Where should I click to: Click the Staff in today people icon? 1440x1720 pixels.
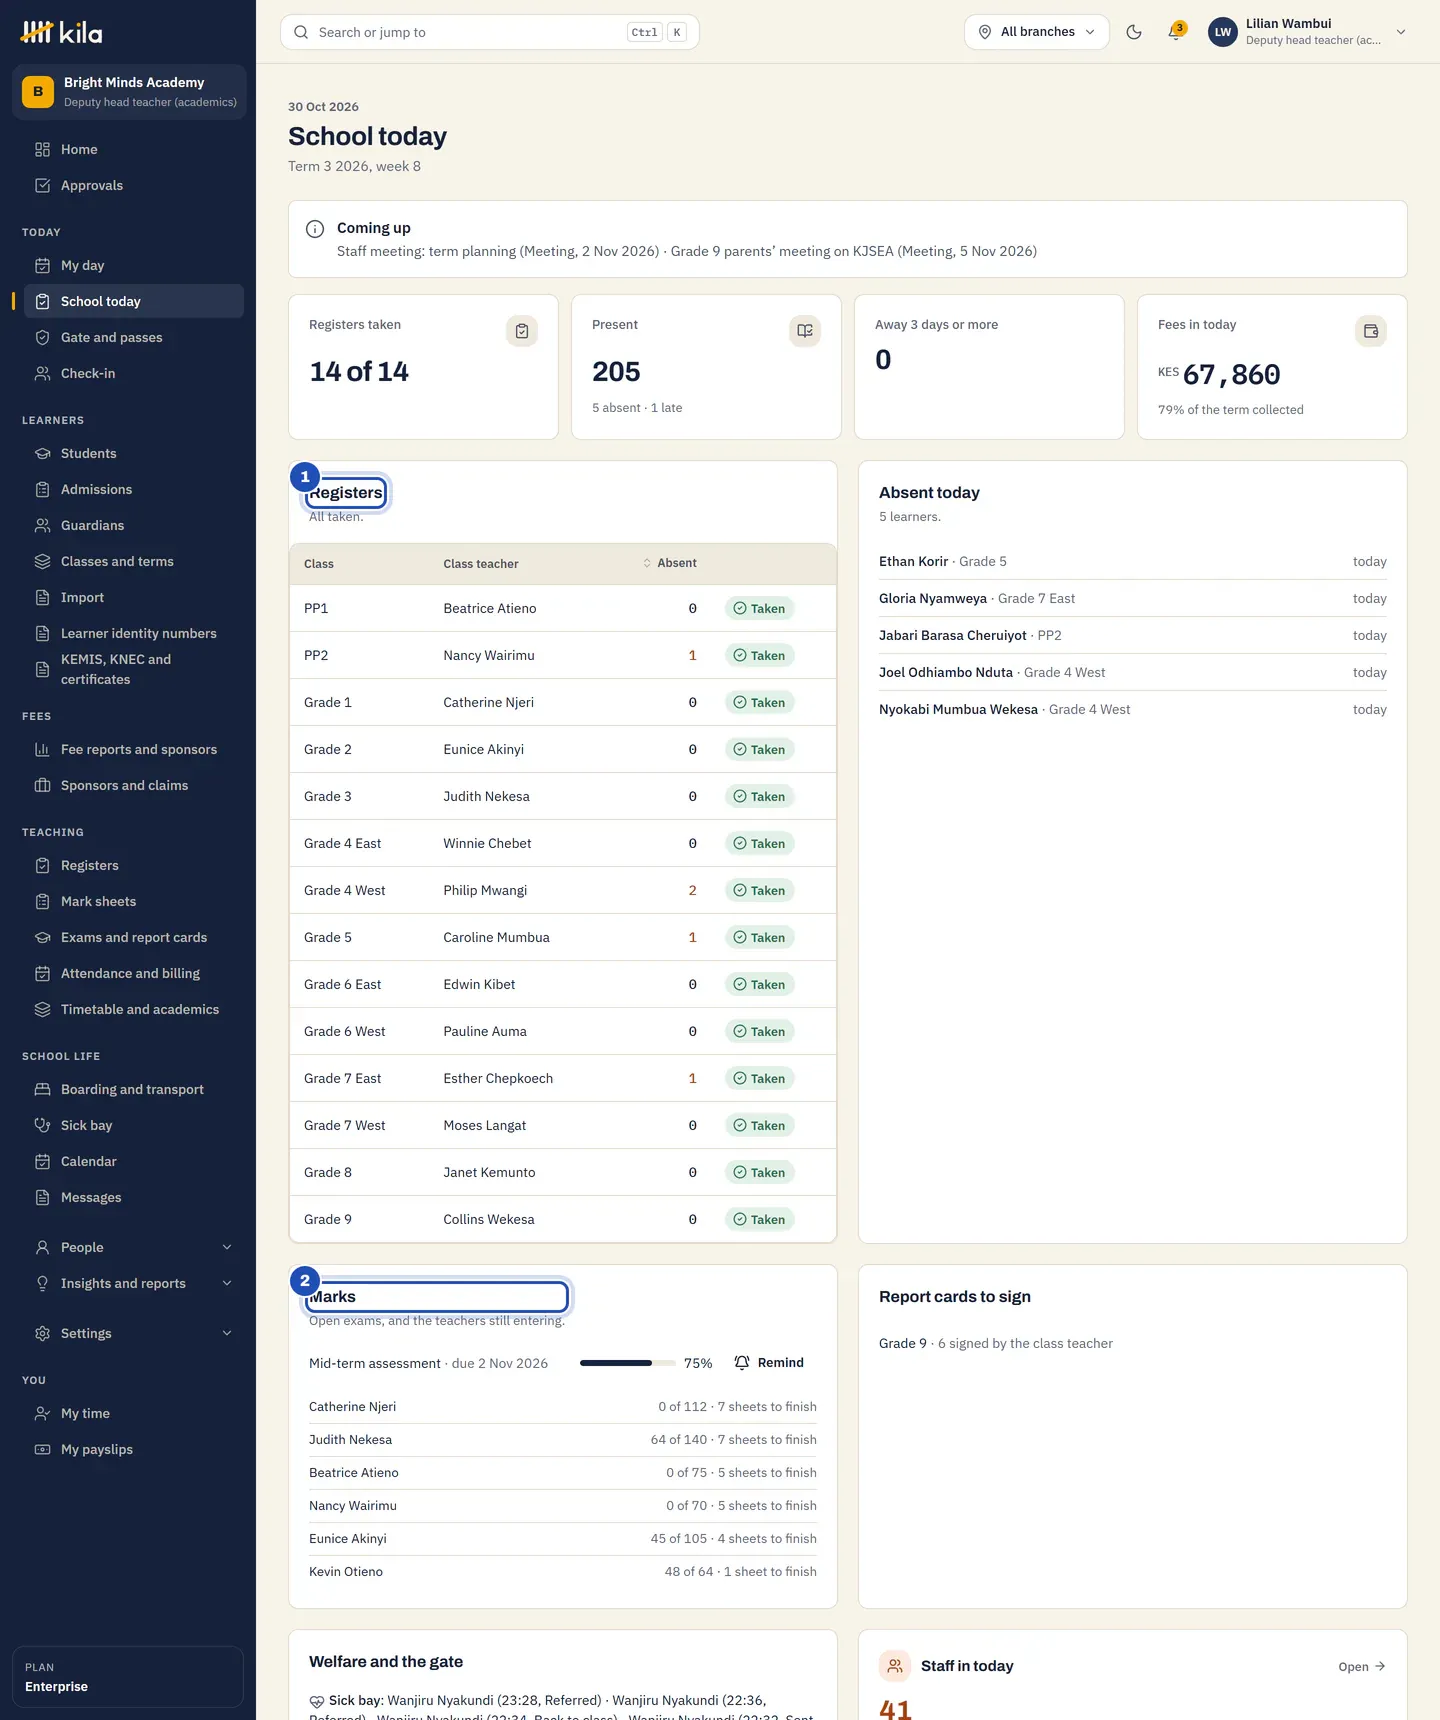895,1666
